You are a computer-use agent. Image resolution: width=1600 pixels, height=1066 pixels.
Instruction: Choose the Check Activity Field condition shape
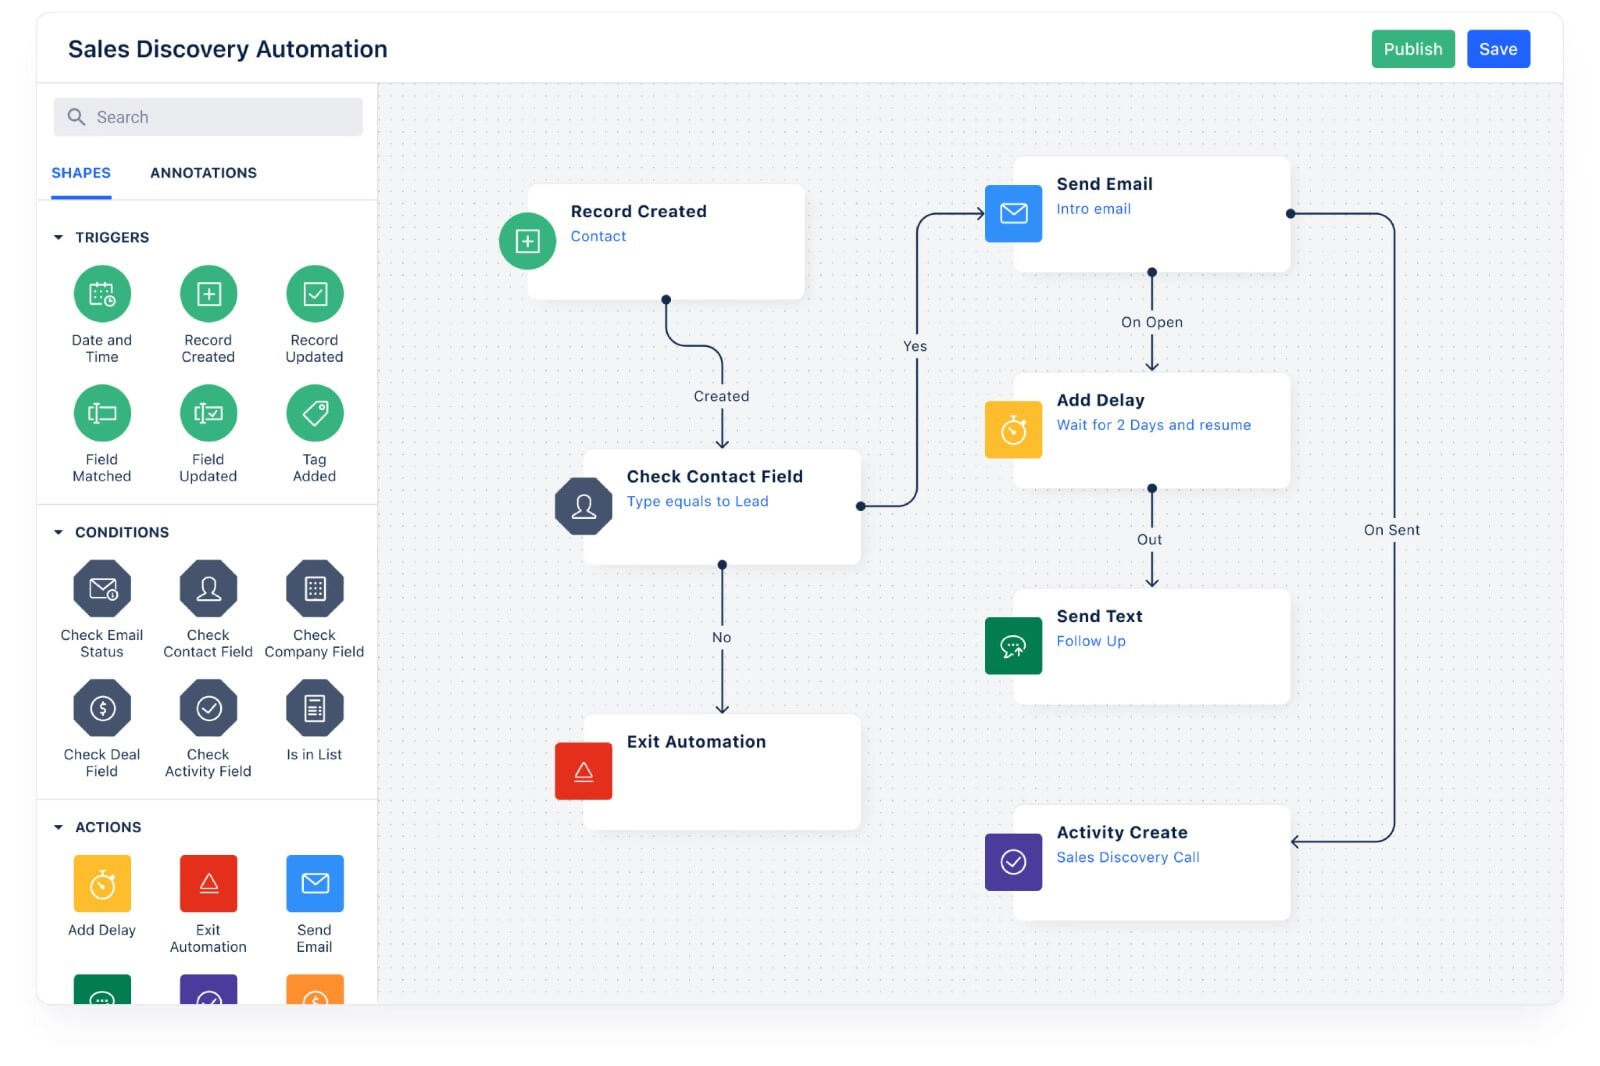[x=208, y=708]
